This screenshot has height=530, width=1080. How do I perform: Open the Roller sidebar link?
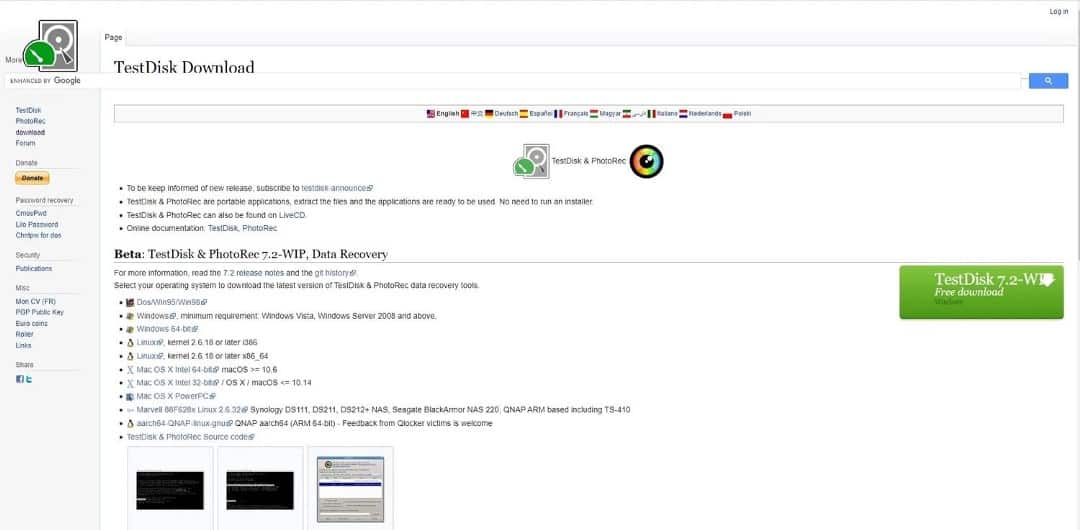[25, 334]
